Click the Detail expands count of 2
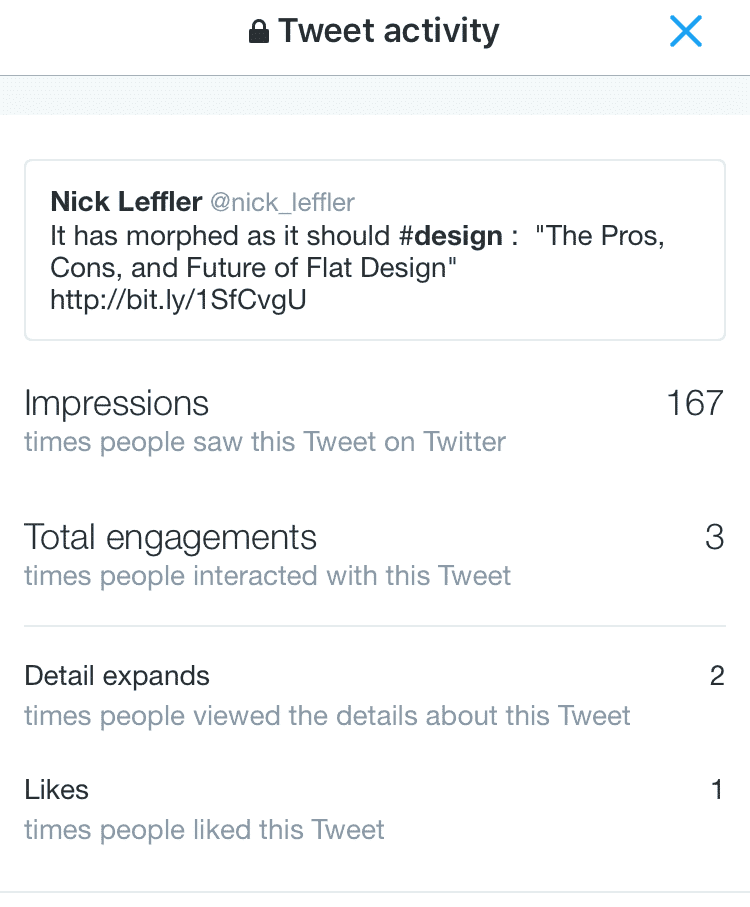 point(716,676)
